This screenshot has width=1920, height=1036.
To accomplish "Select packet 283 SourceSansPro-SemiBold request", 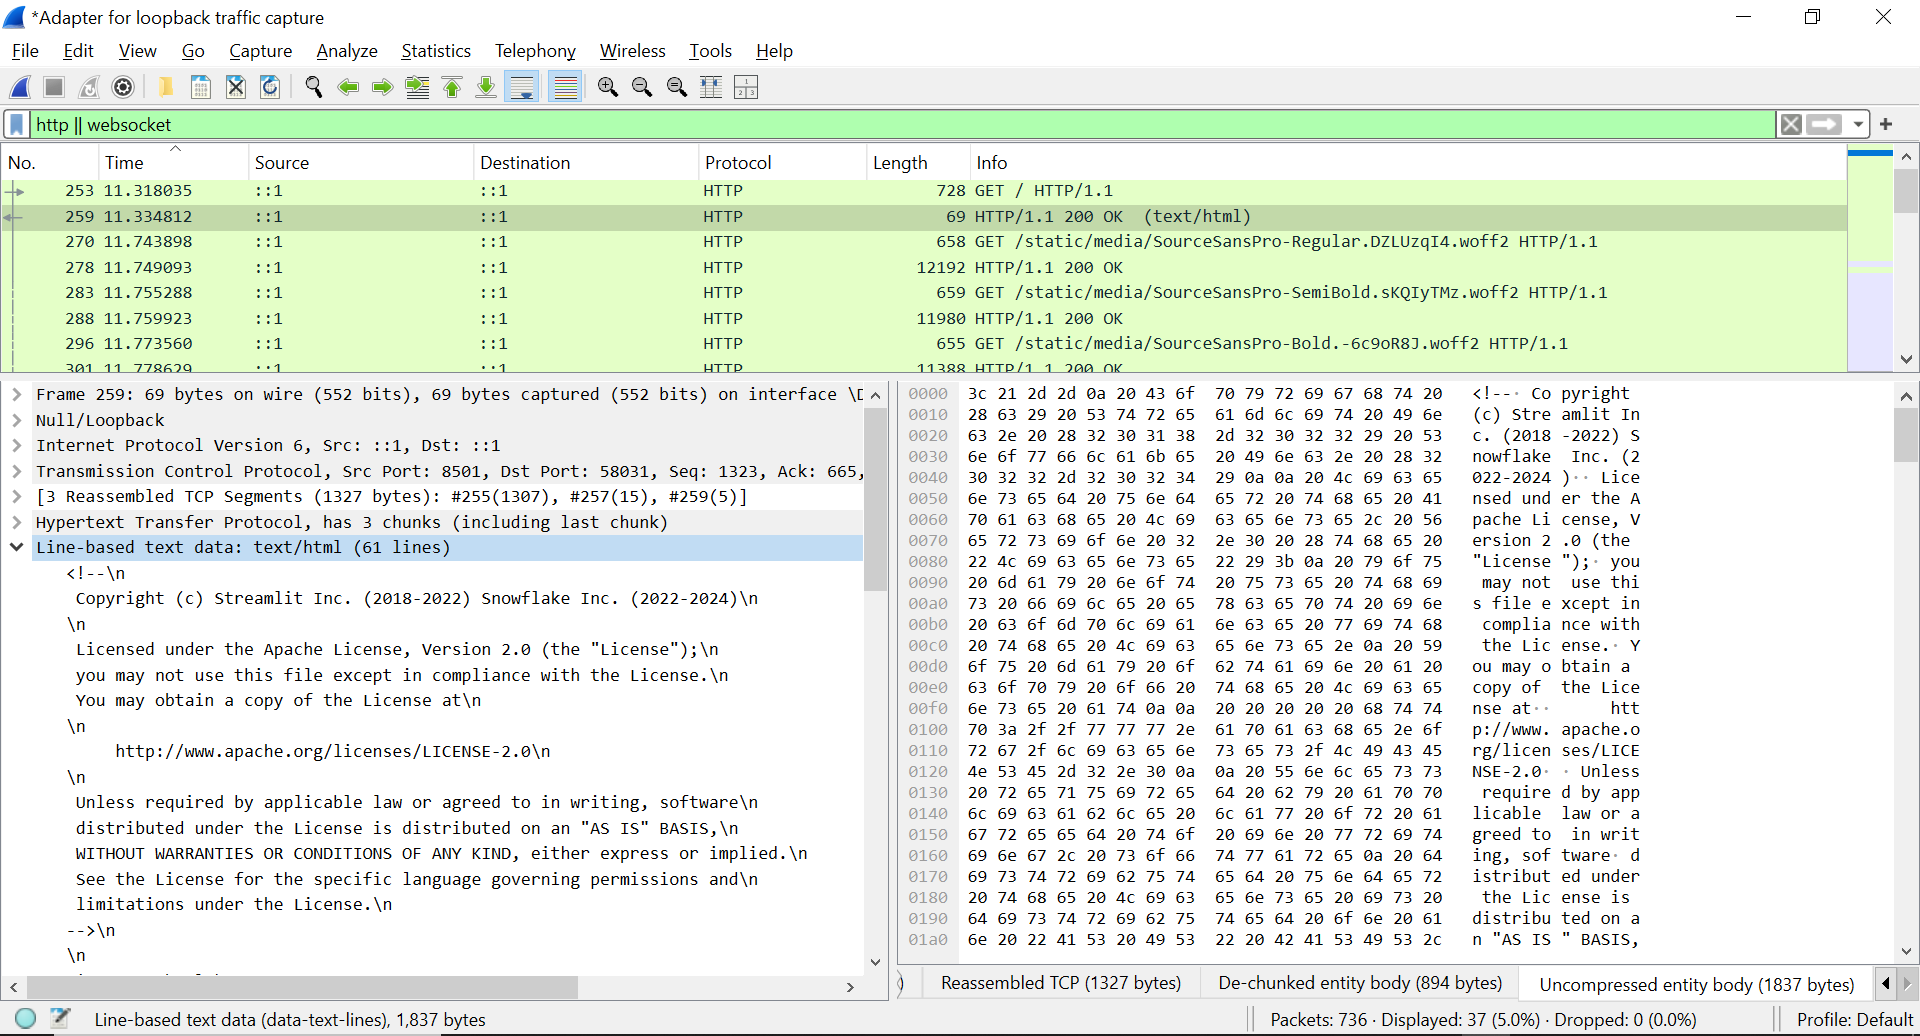I will click(x=924, y=292).
